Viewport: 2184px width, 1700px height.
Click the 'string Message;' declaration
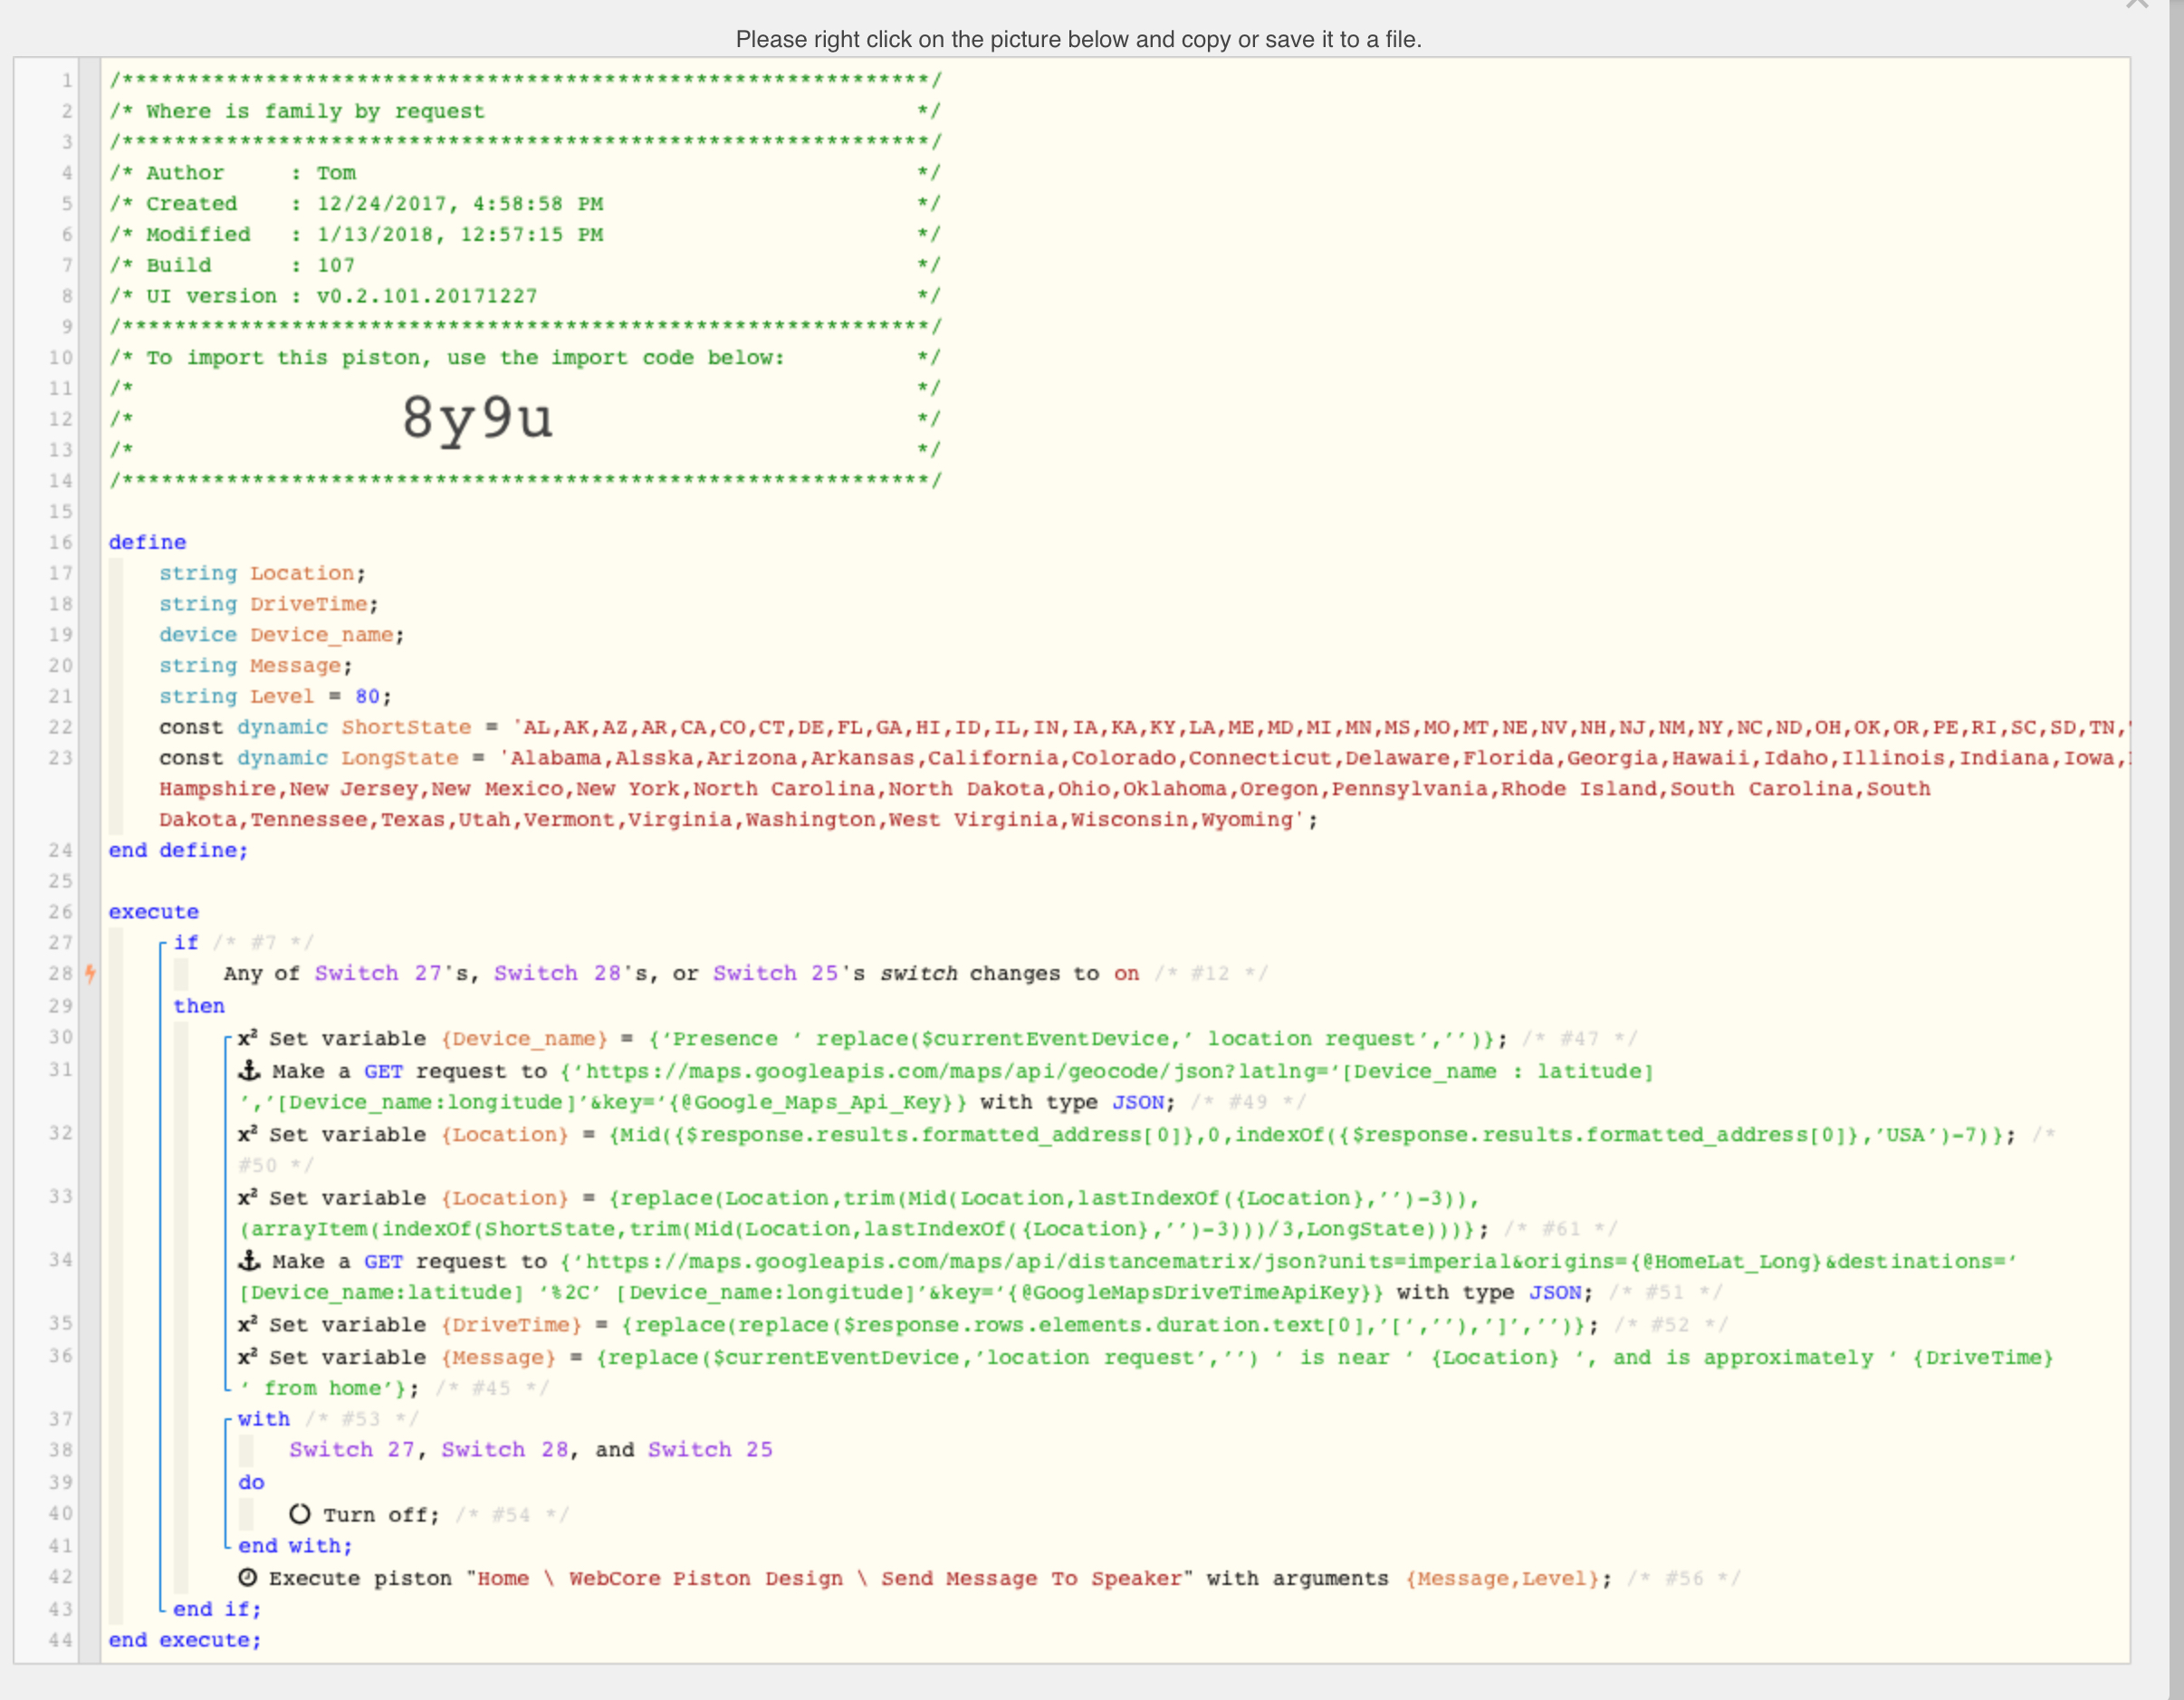tap(256, 666)
